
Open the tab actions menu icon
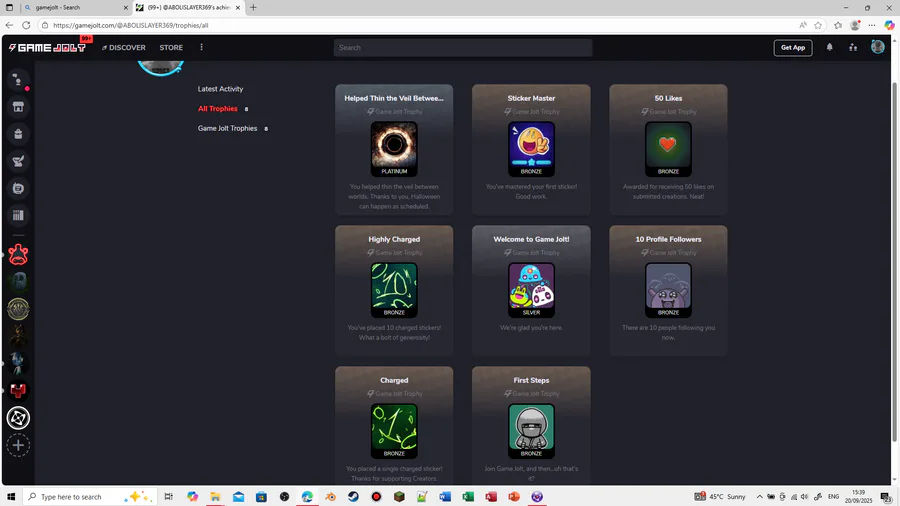9,7
